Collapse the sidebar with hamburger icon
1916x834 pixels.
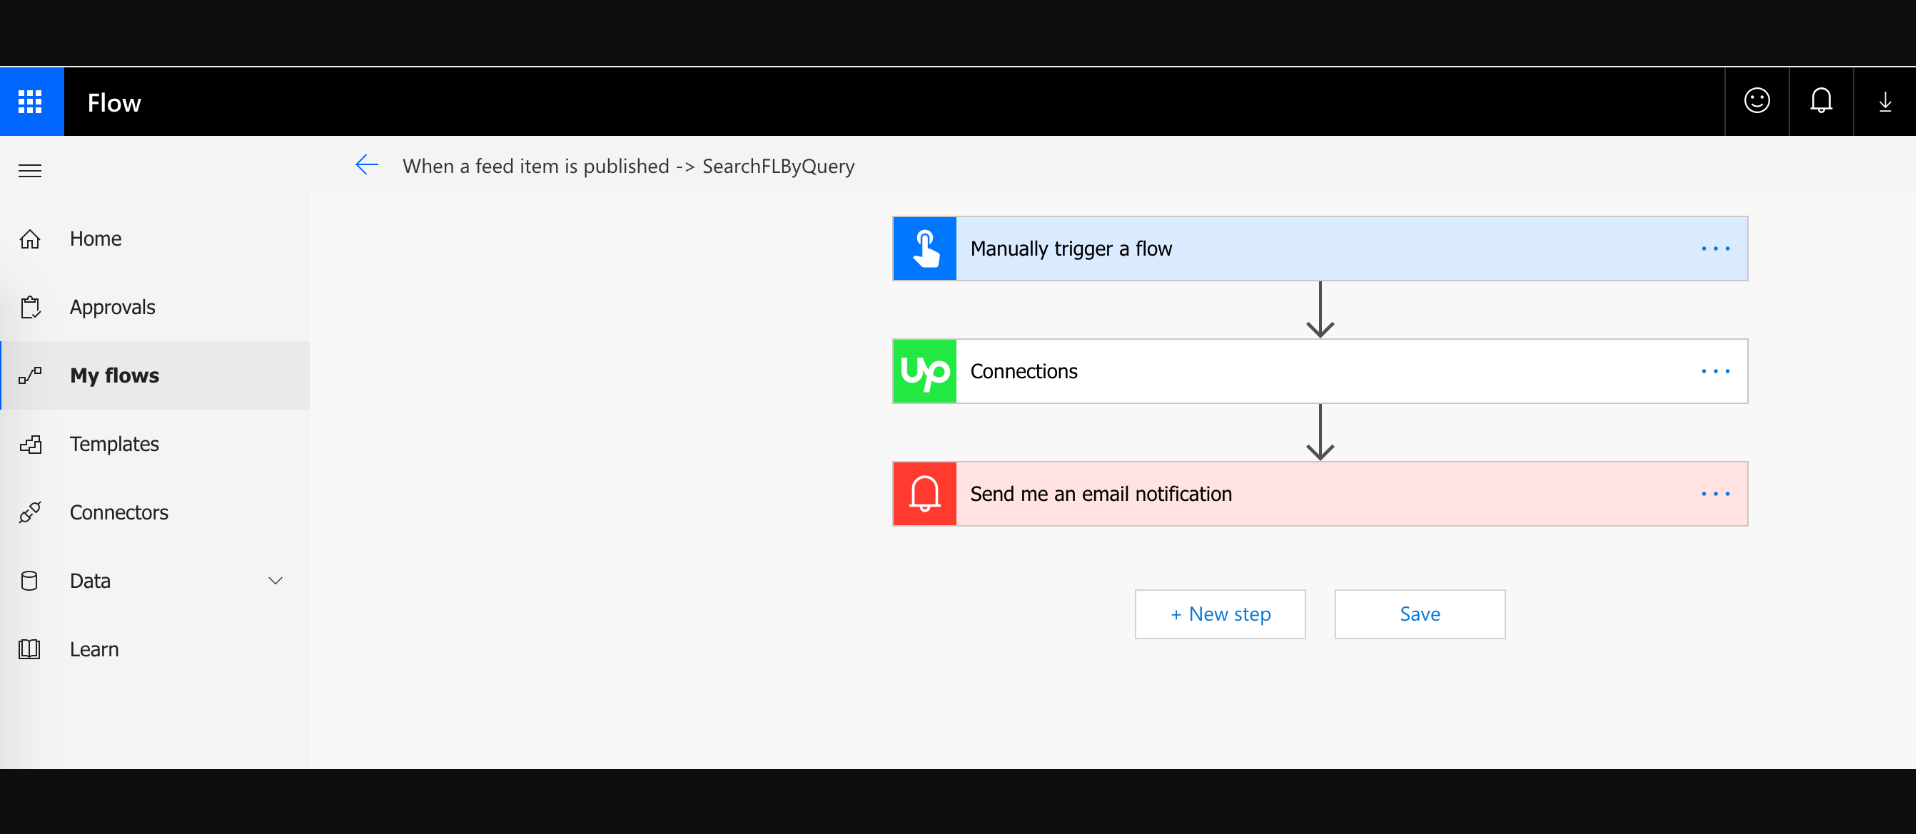(30, 171)
